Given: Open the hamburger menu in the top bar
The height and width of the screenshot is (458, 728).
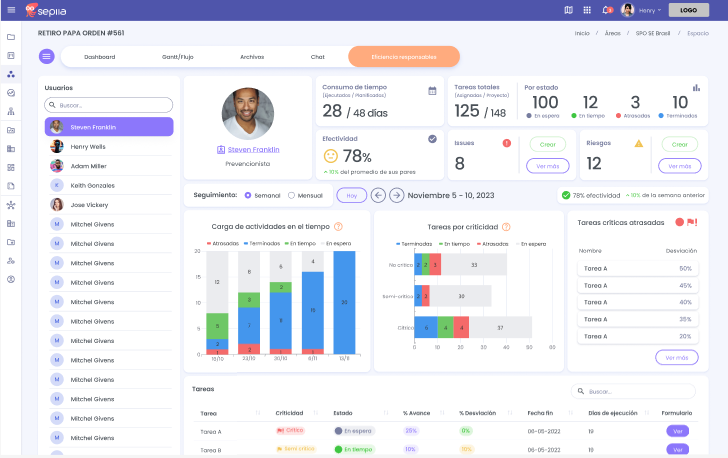Looking at the screenshot, I should (x=11, y=10).
